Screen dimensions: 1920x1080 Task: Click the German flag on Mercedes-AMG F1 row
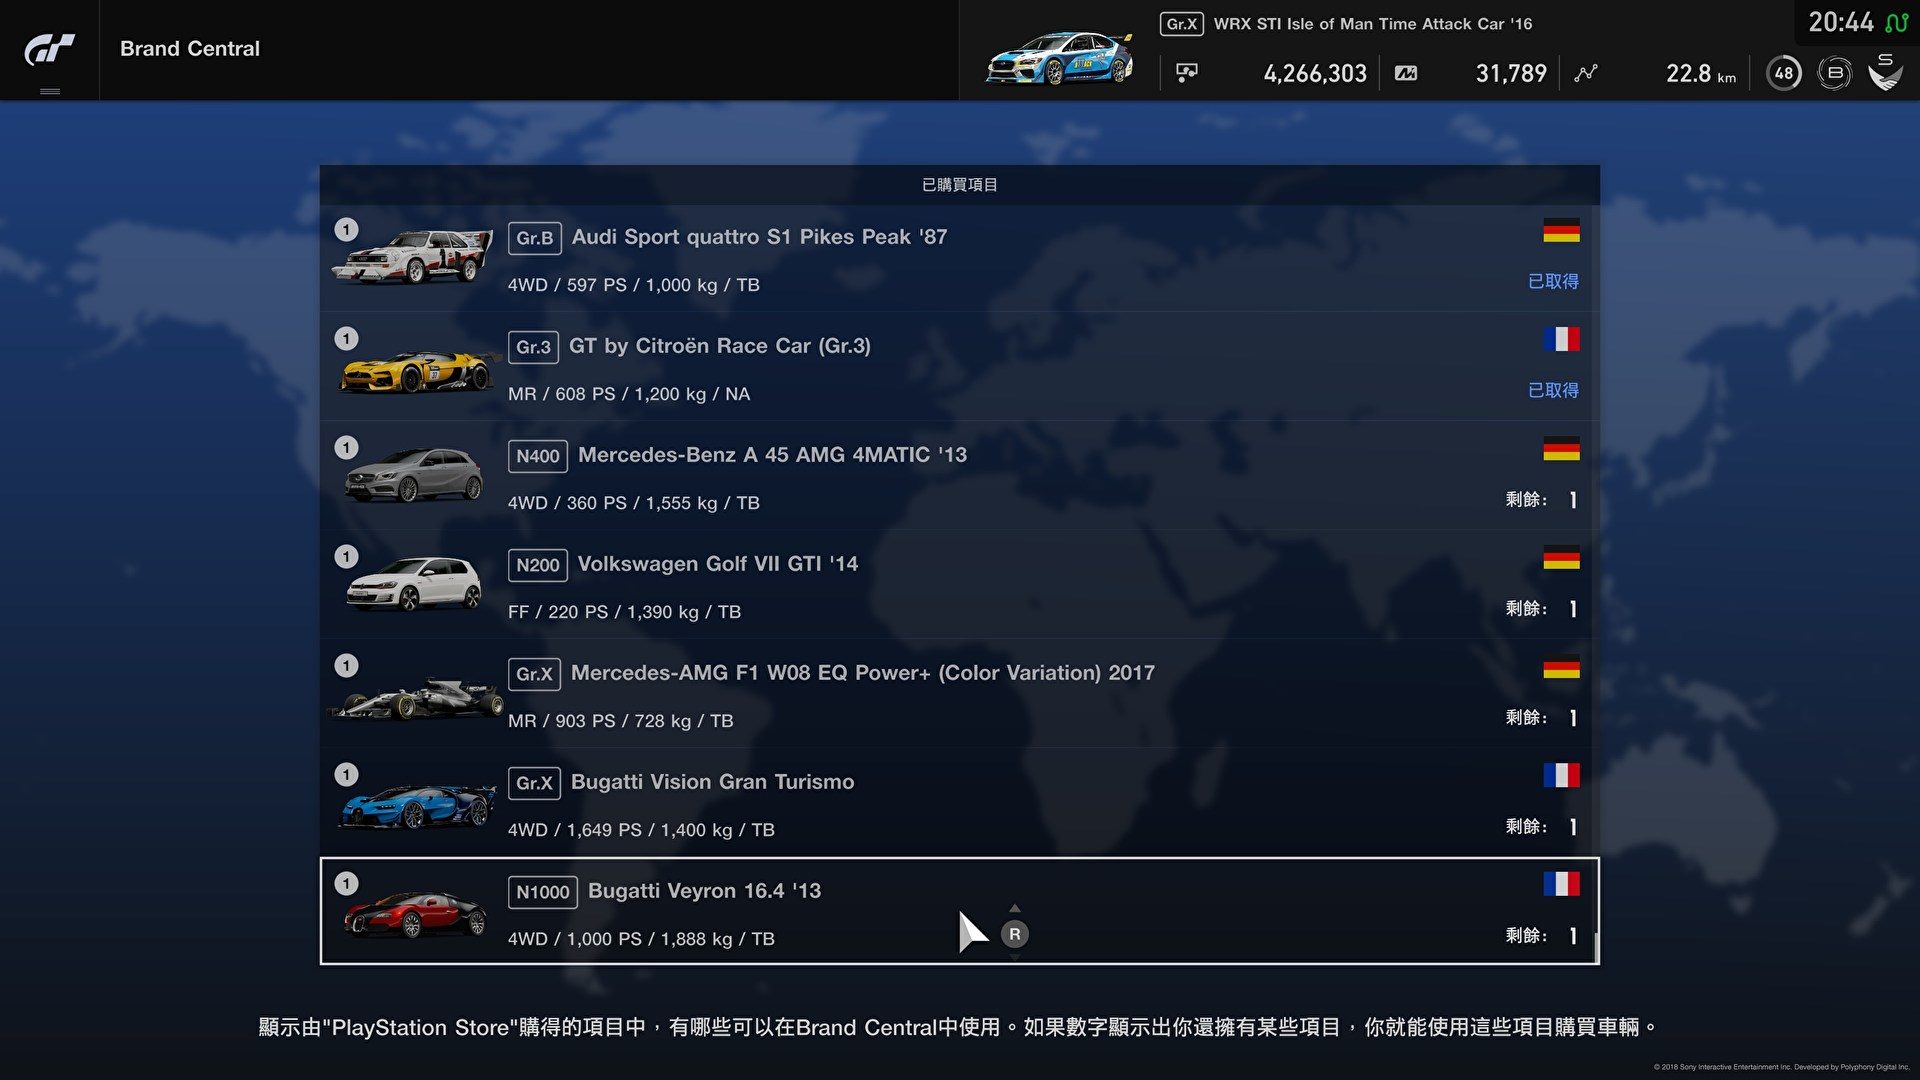(1561, 666)
